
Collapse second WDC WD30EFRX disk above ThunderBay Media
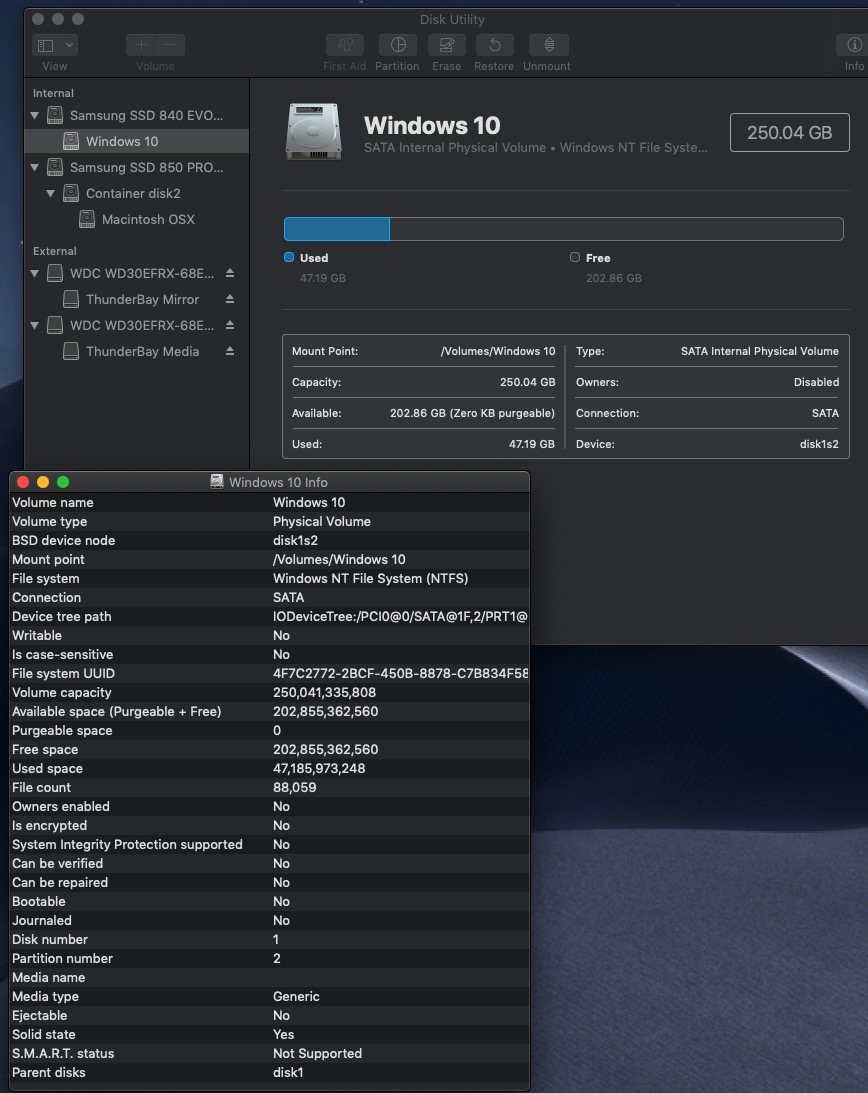pyautogui.click(x=34, y=326)
